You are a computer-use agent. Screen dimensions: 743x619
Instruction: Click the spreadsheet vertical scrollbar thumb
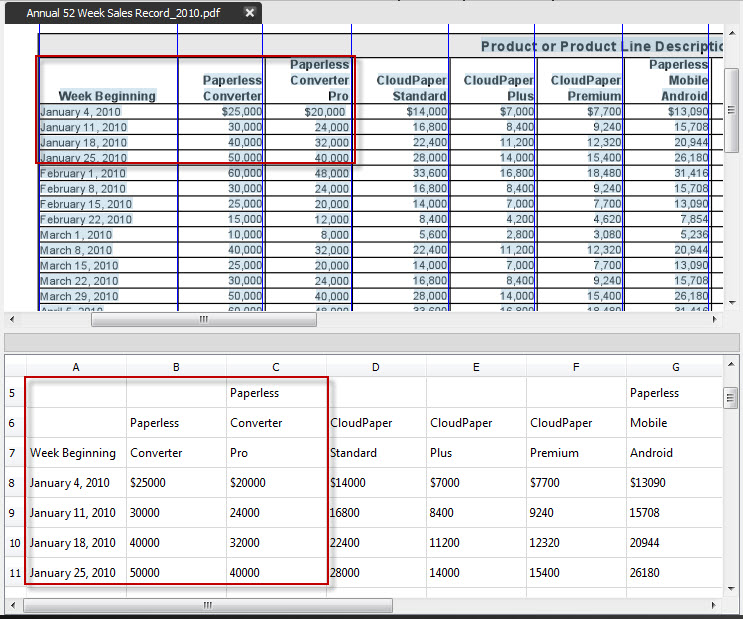(730, 398)
